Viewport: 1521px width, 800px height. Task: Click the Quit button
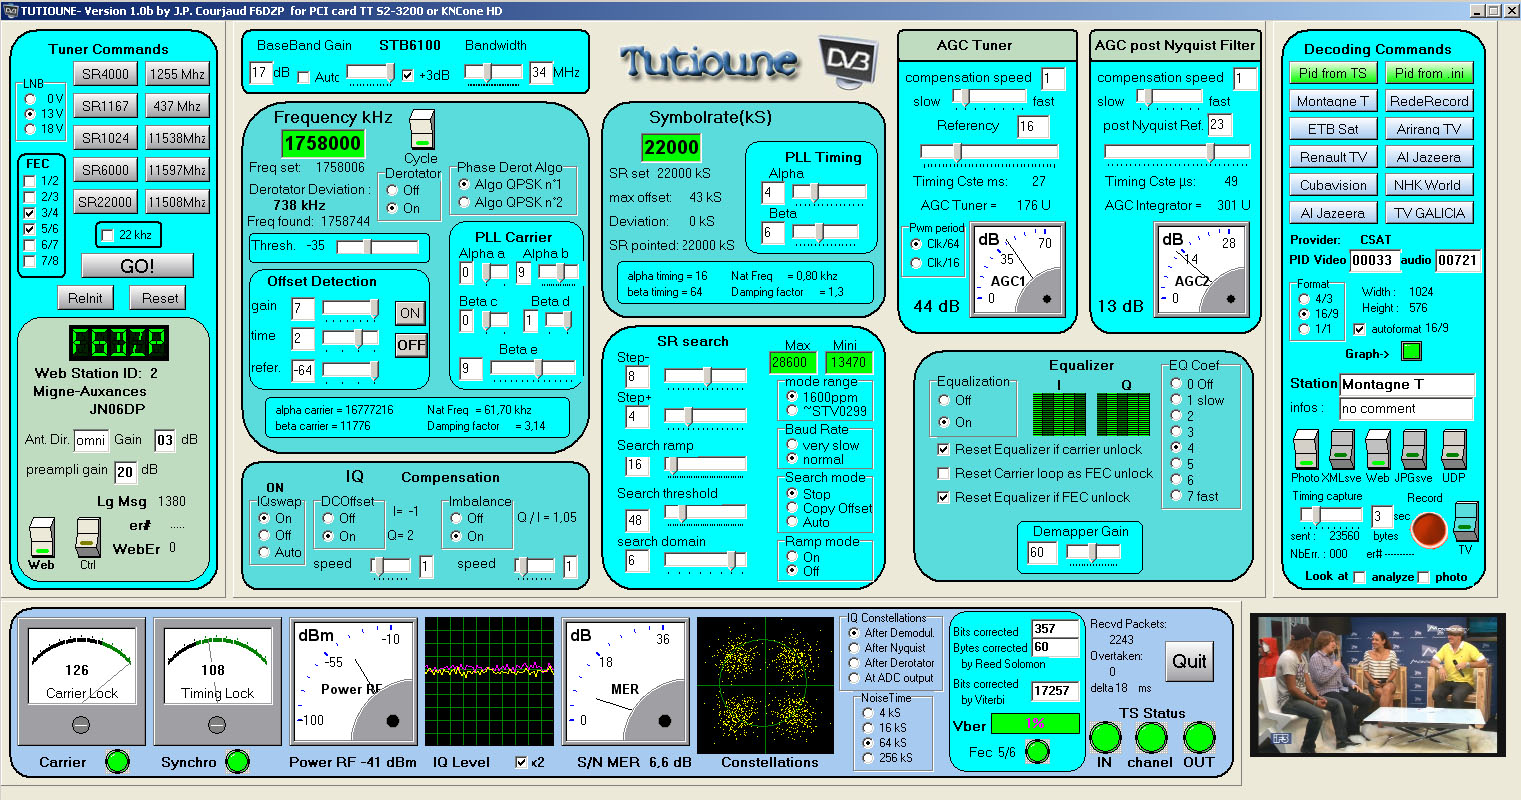click(1189, 661)
